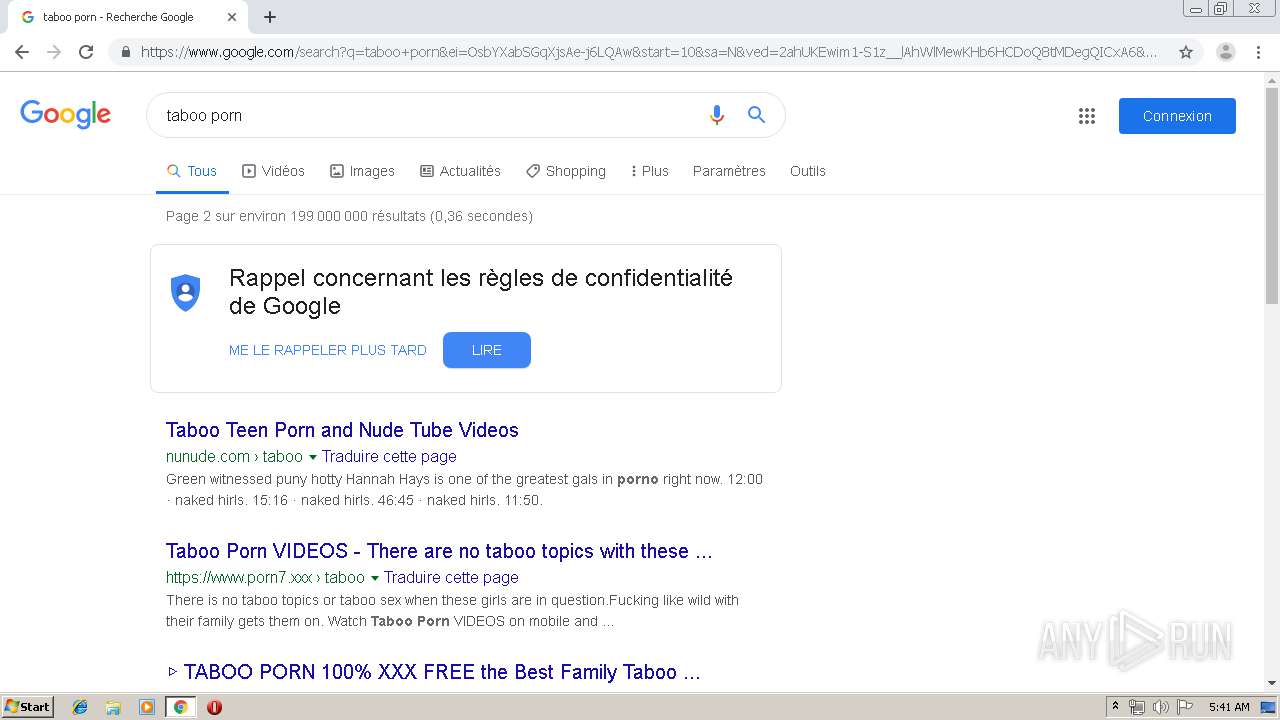Image resolution: width=1280 pixels, height=720 pixels.
Task: Start voice search with the microphone
Action: tap(716, 115)
